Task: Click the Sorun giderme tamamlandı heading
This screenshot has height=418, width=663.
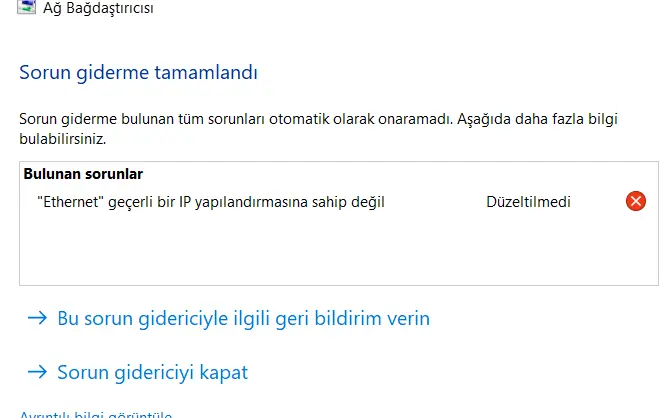Action: (138, 72)
